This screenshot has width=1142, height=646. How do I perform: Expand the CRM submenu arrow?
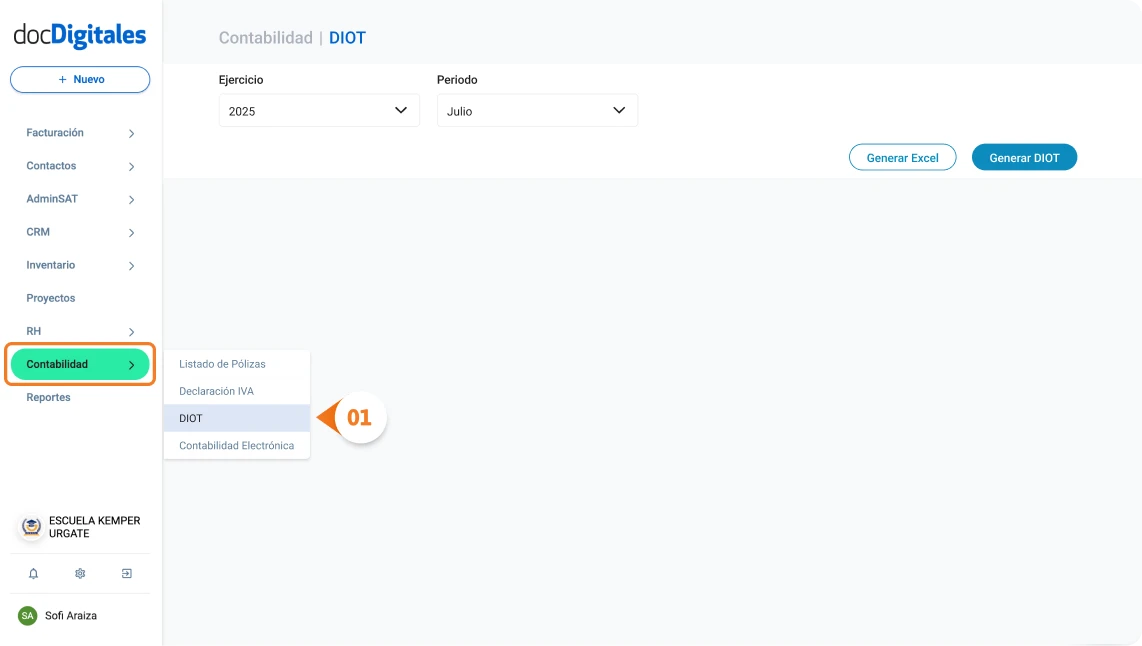pos(131,232)
